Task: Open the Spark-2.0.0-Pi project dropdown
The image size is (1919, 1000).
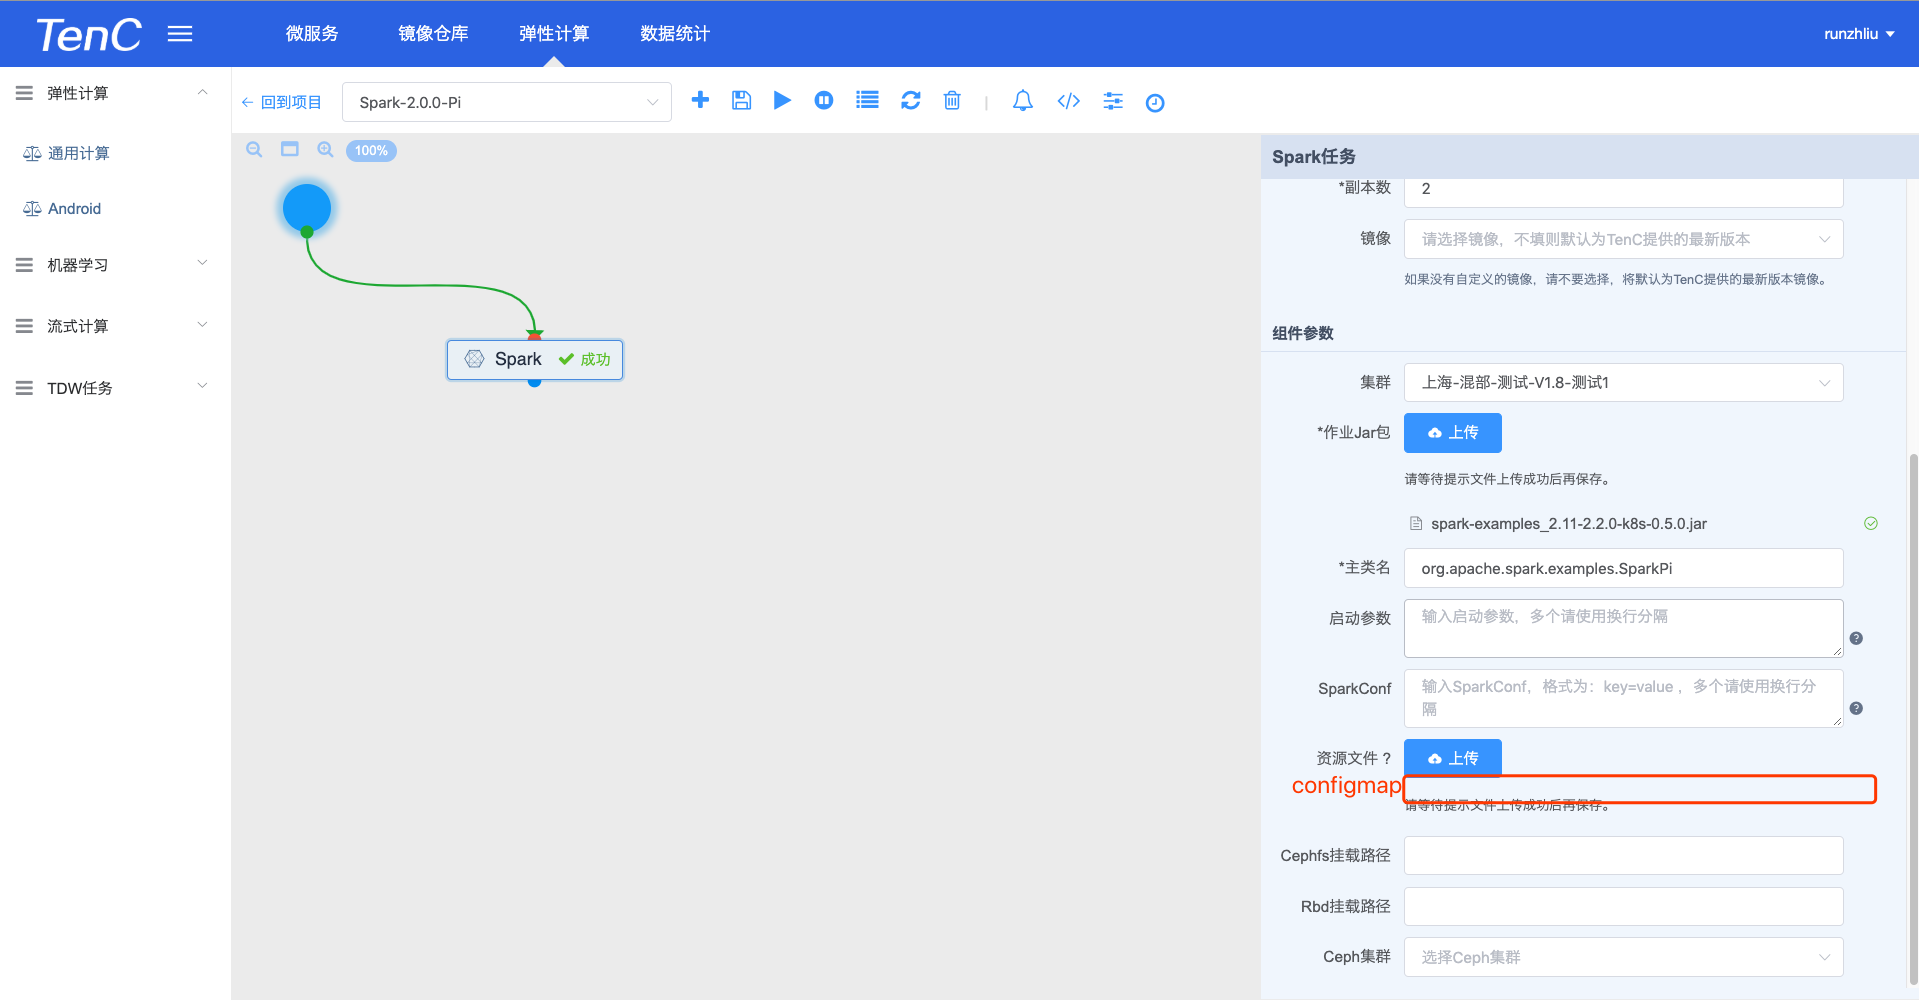Action: (x=506, y=102)
